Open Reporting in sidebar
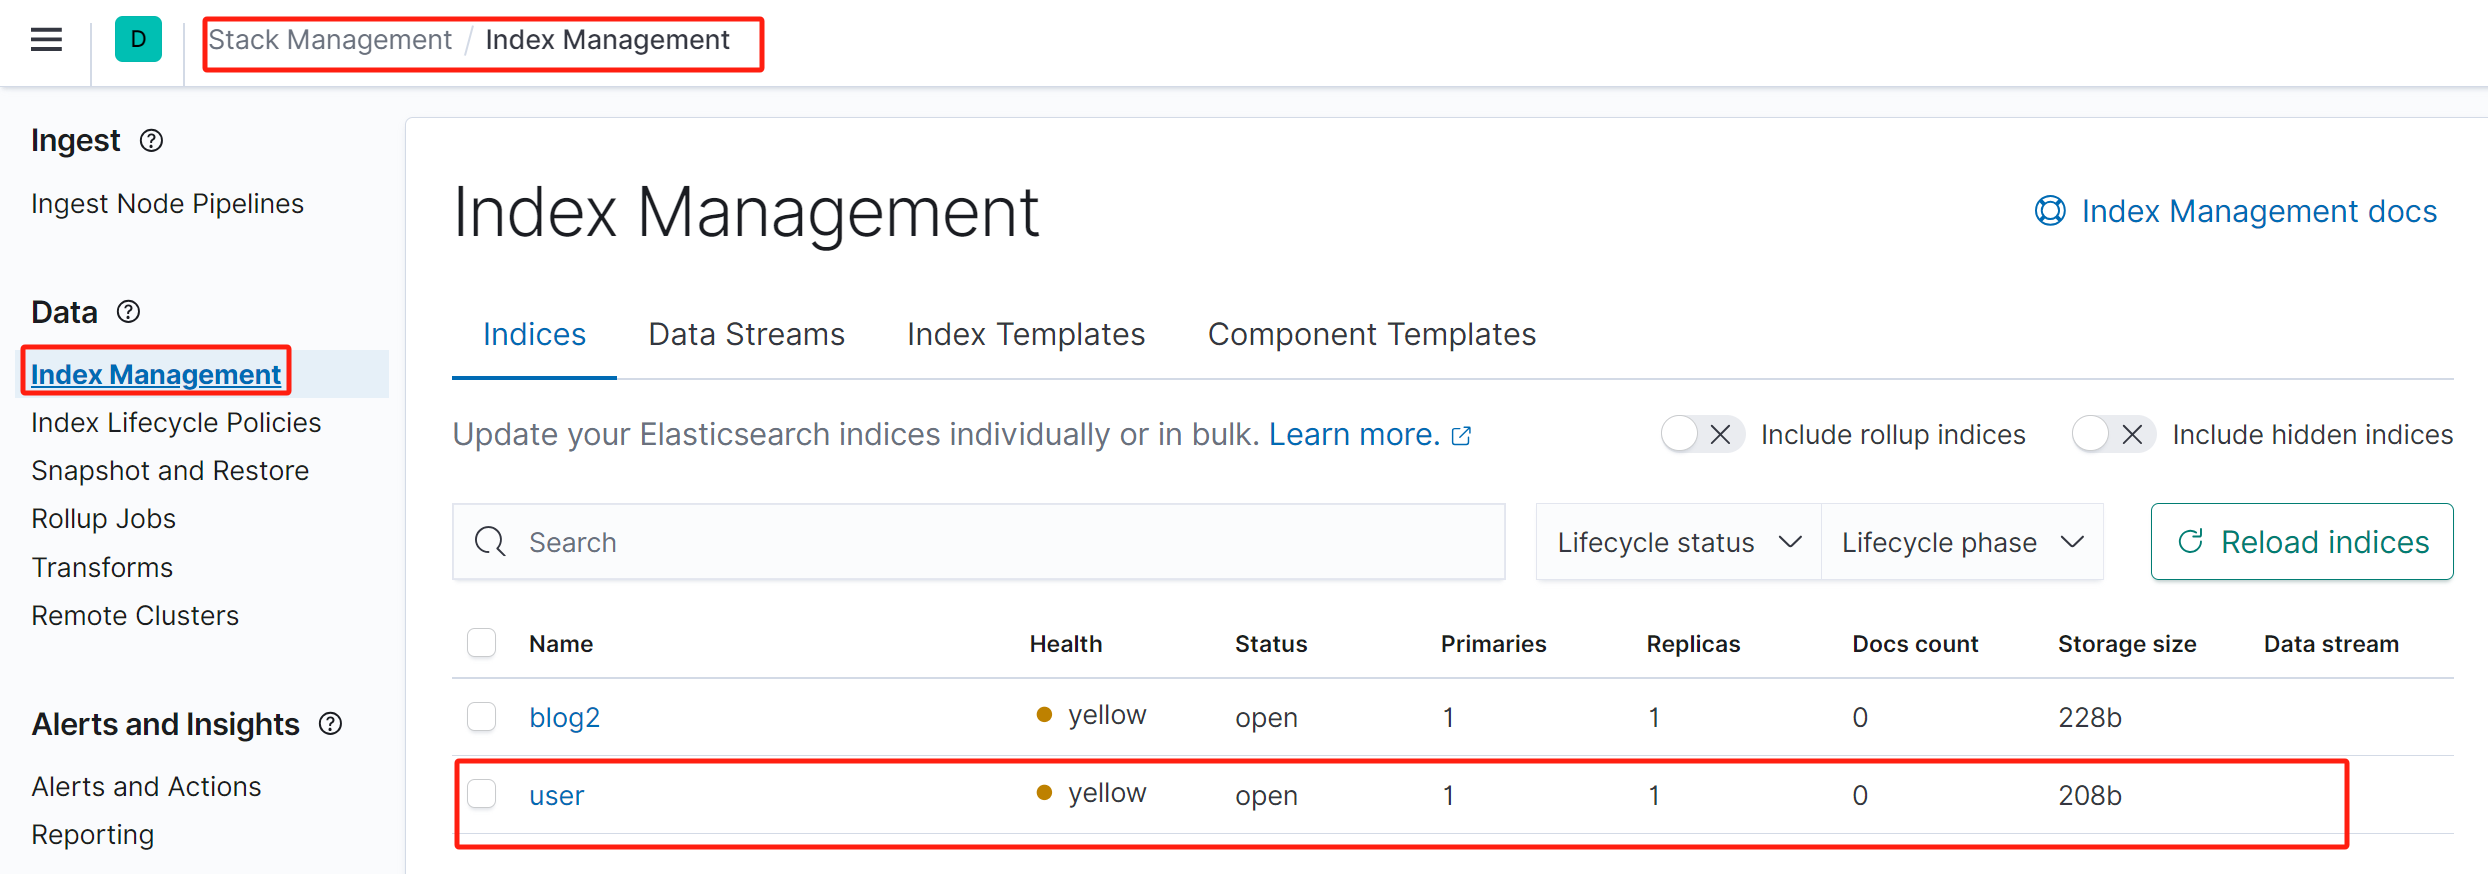 click(x=92, y=835)
